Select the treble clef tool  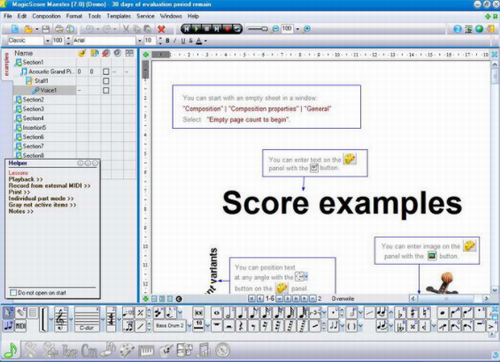tap(61, 319)
